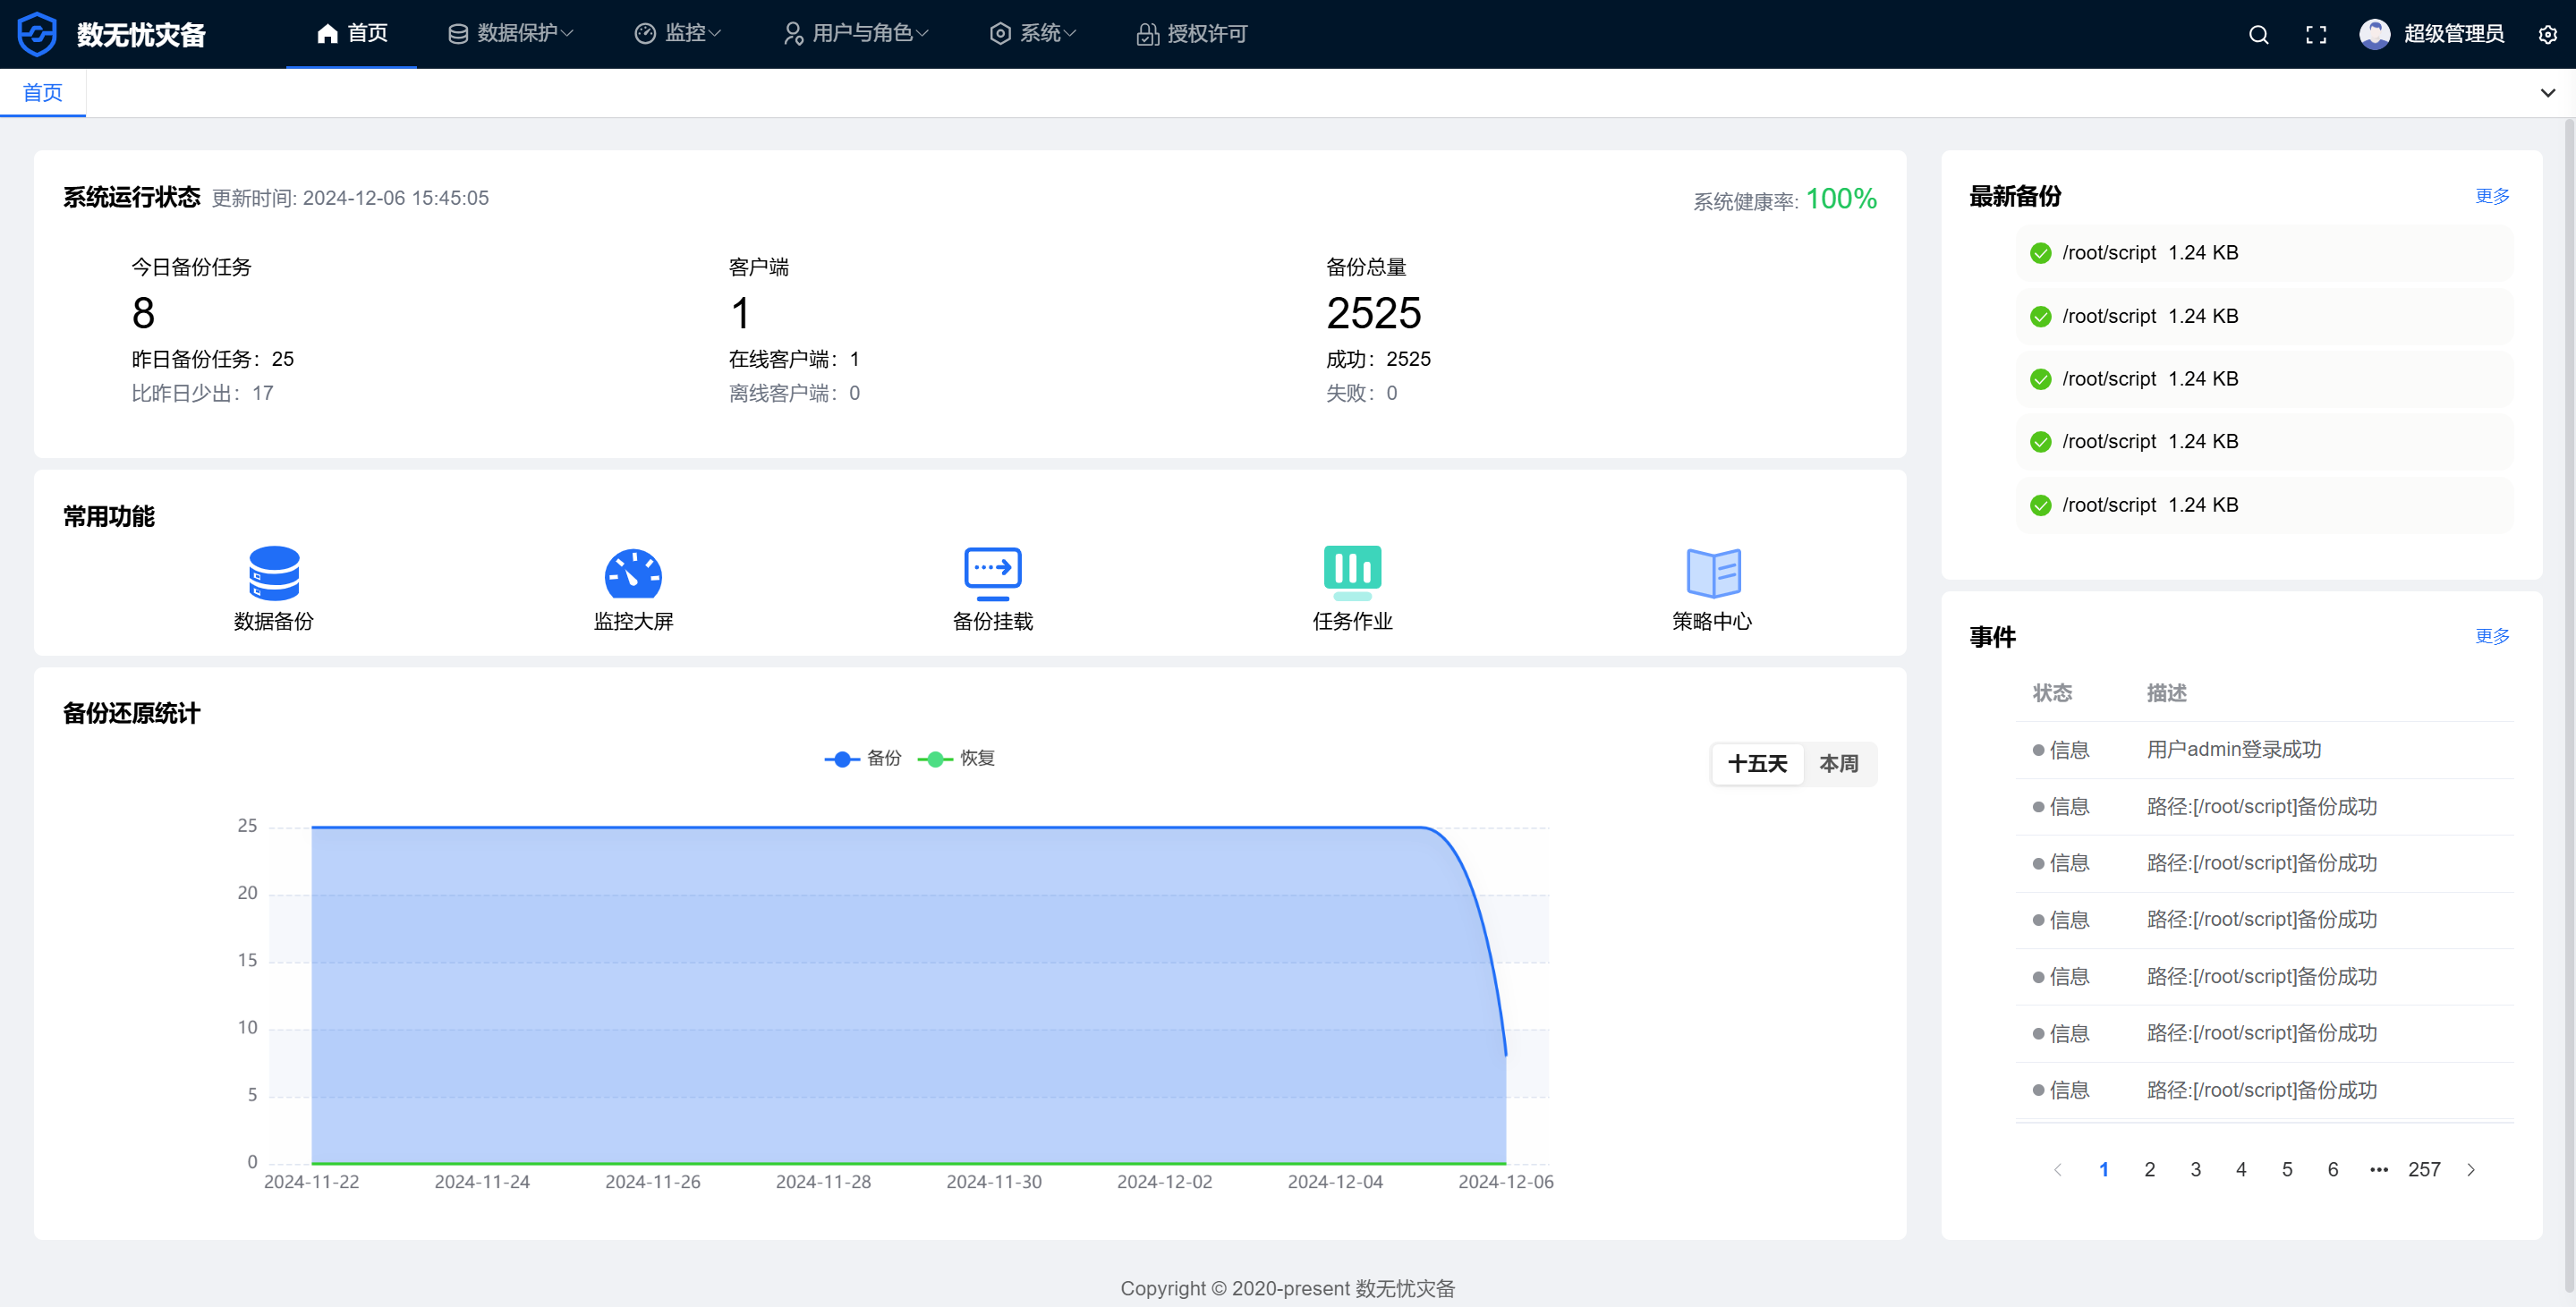
Task: Open the 授权许可 navigation item
Action: point(1192,34)
